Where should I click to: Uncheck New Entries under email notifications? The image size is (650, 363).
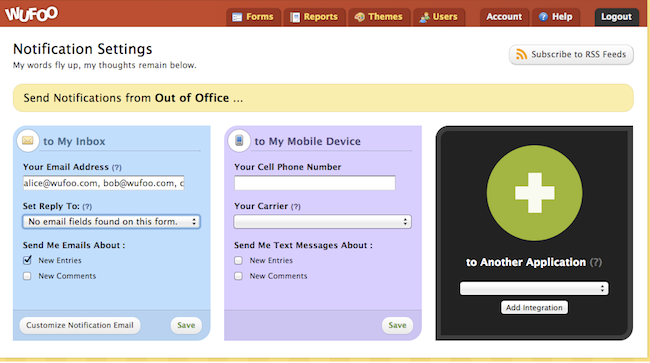tap(27, 260)
